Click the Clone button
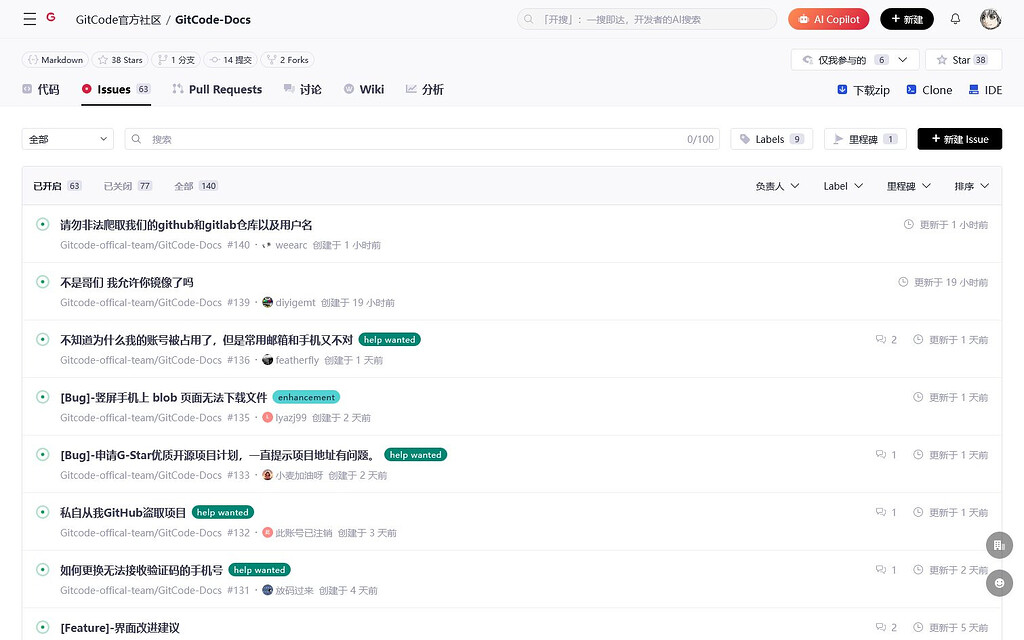The image size is (1024, 640). [929, 90]
